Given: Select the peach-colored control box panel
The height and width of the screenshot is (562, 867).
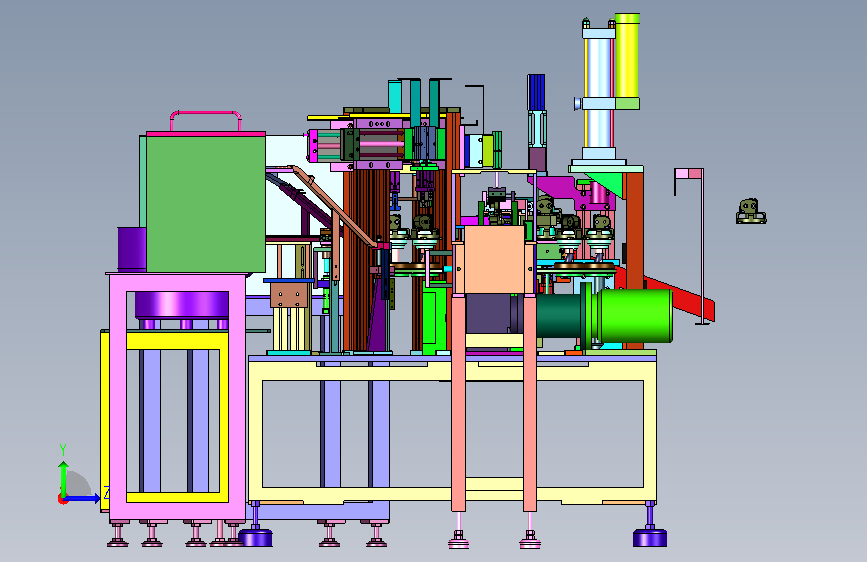Looking at the screenshot, I should coord(494,259).
